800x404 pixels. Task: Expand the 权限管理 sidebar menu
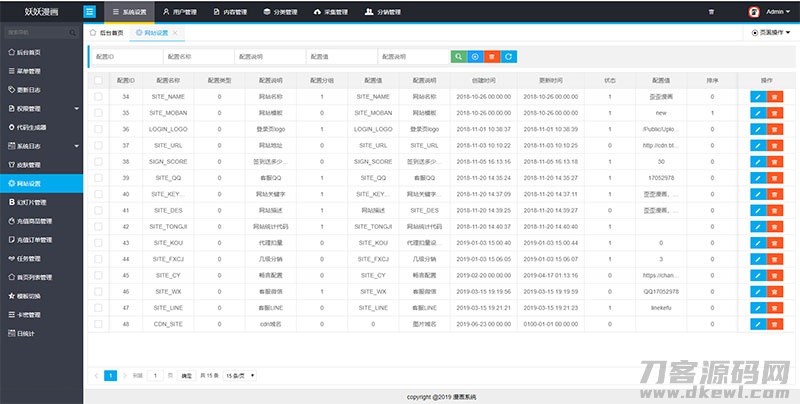tap(41, 107)
